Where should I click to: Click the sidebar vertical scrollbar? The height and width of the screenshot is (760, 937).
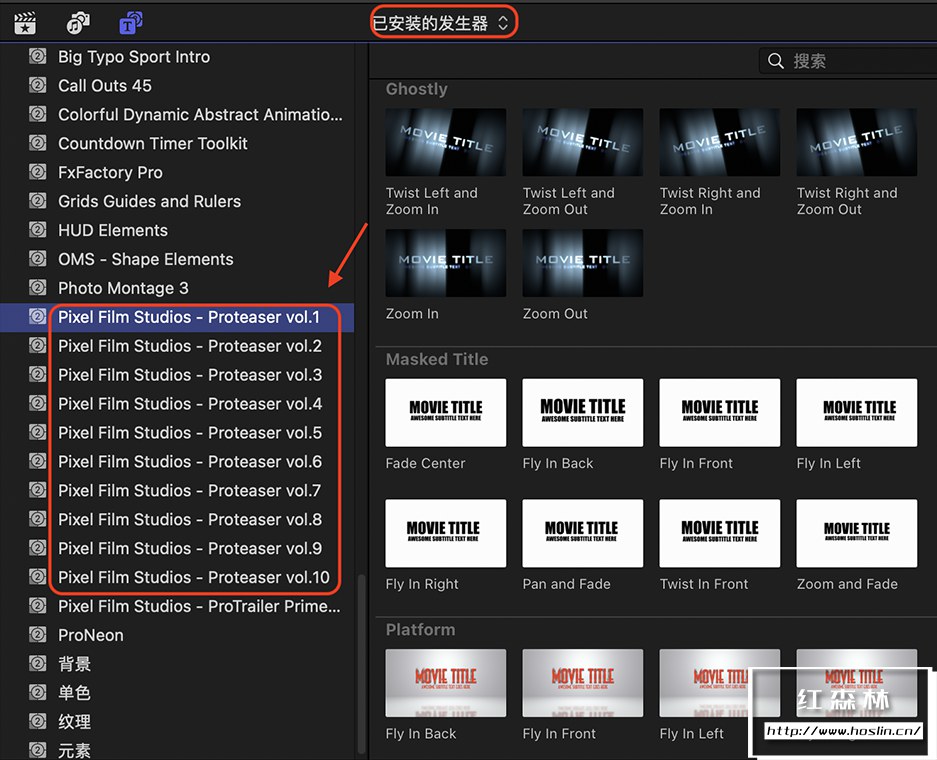361,664
